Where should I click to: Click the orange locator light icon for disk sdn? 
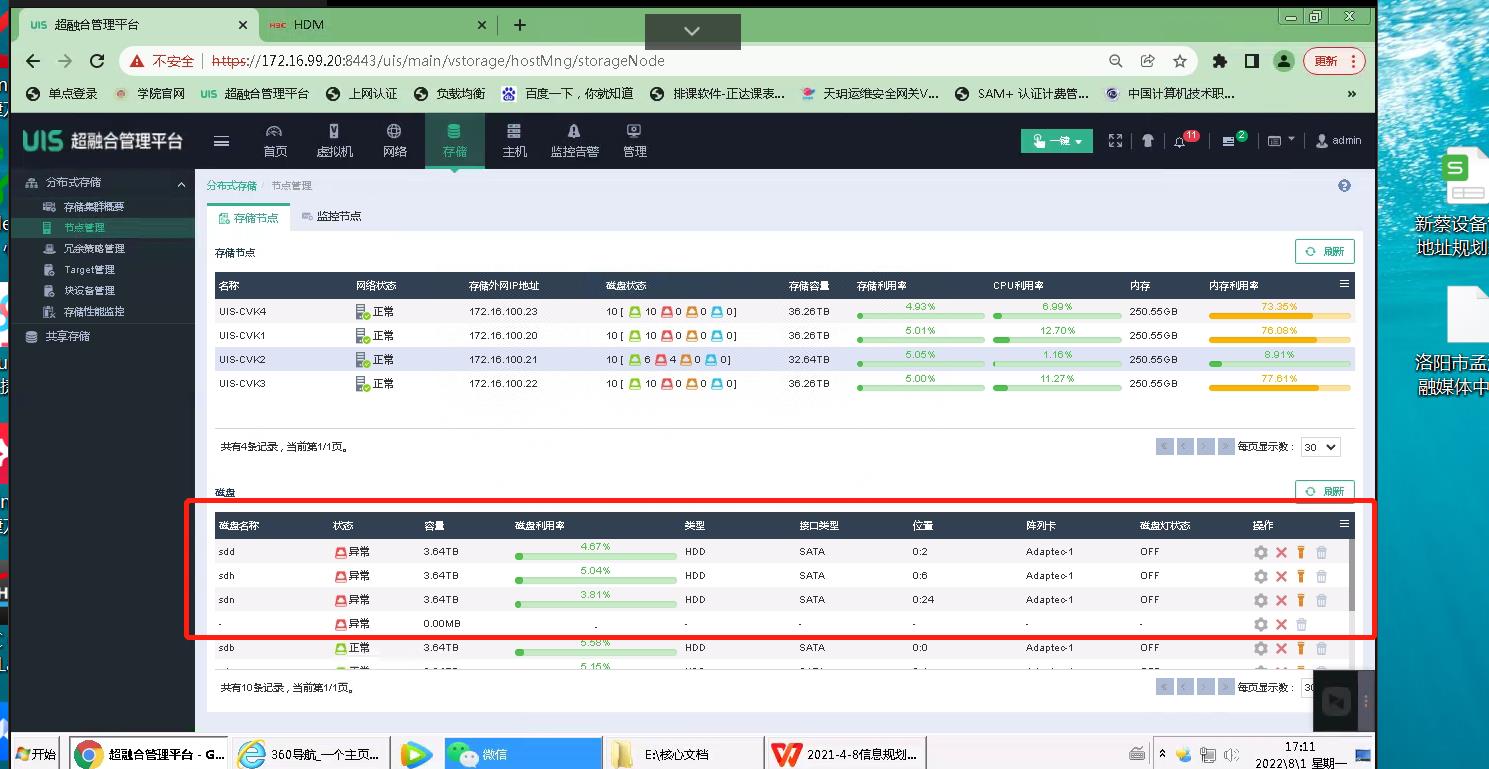(1301, 600)
